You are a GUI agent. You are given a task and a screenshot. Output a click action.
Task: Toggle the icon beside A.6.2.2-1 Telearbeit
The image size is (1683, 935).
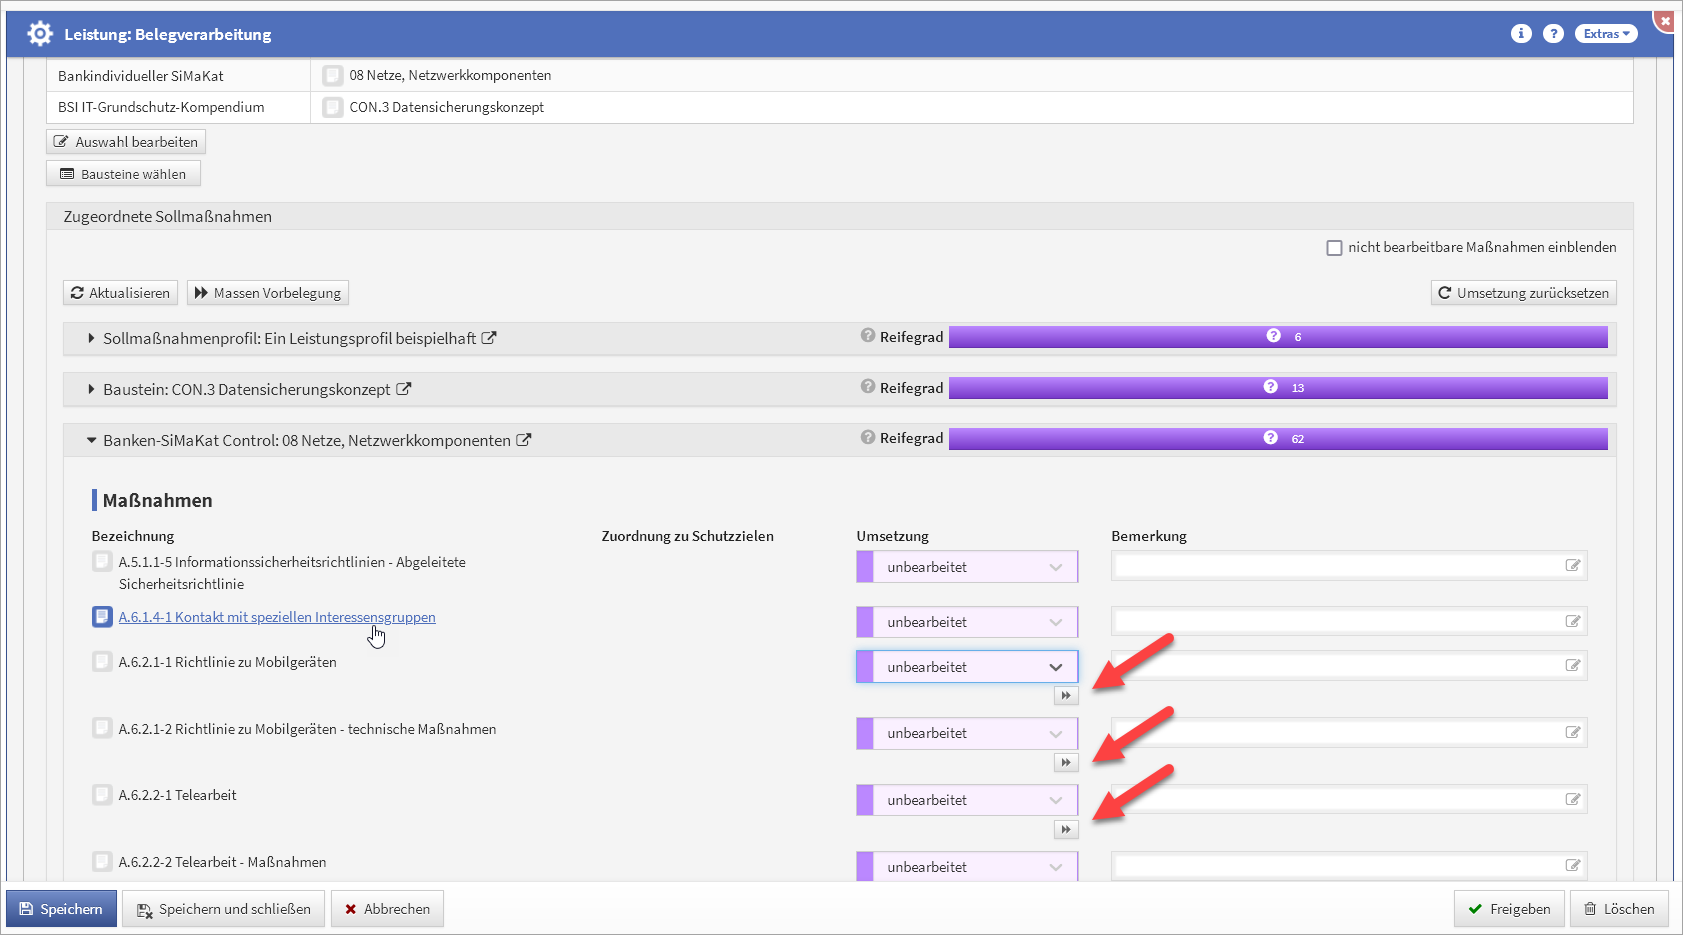[102, 795]
